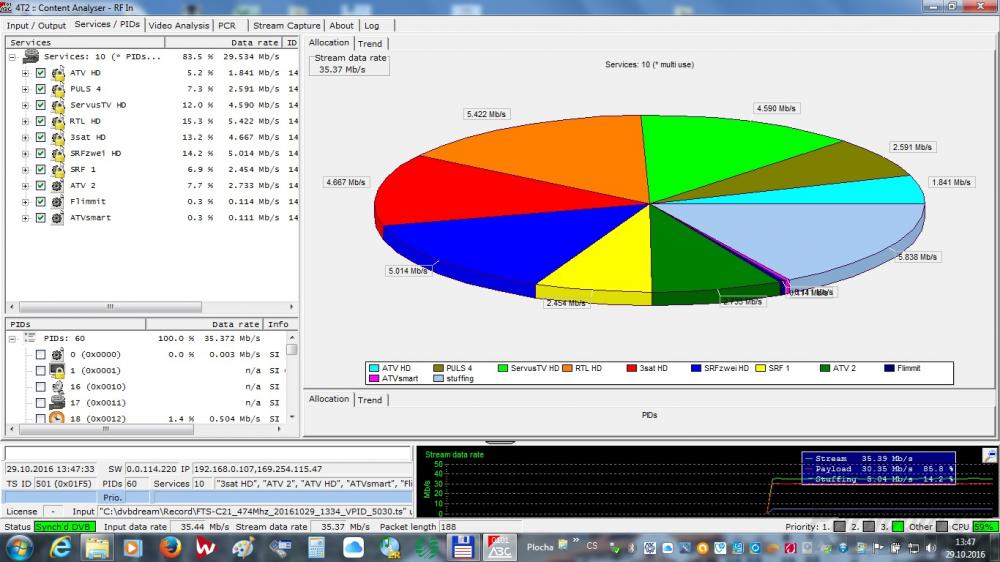Image resolution: width=1000 pixels, height=562 pixels.
Task: Uncheck the 3sat HD service checkbox
Action: pos(41,137)
